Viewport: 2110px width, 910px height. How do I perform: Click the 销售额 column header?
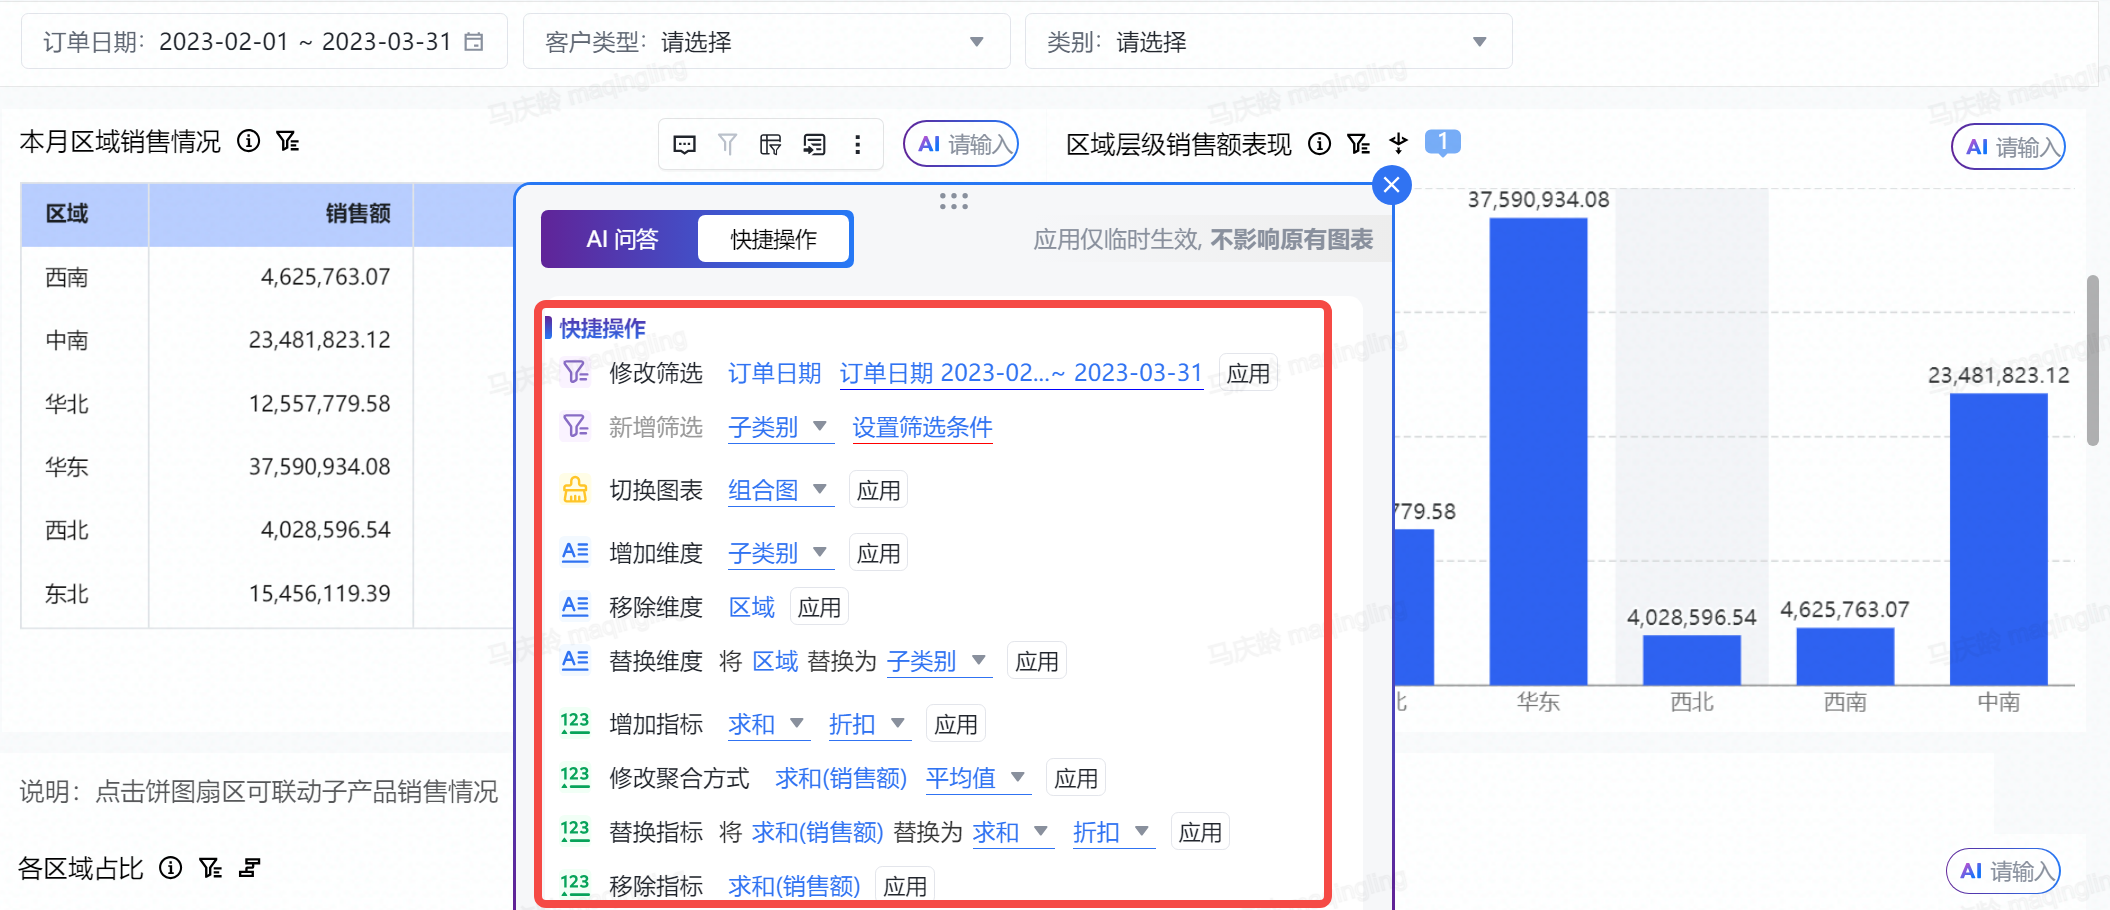(x=281, y=214)
